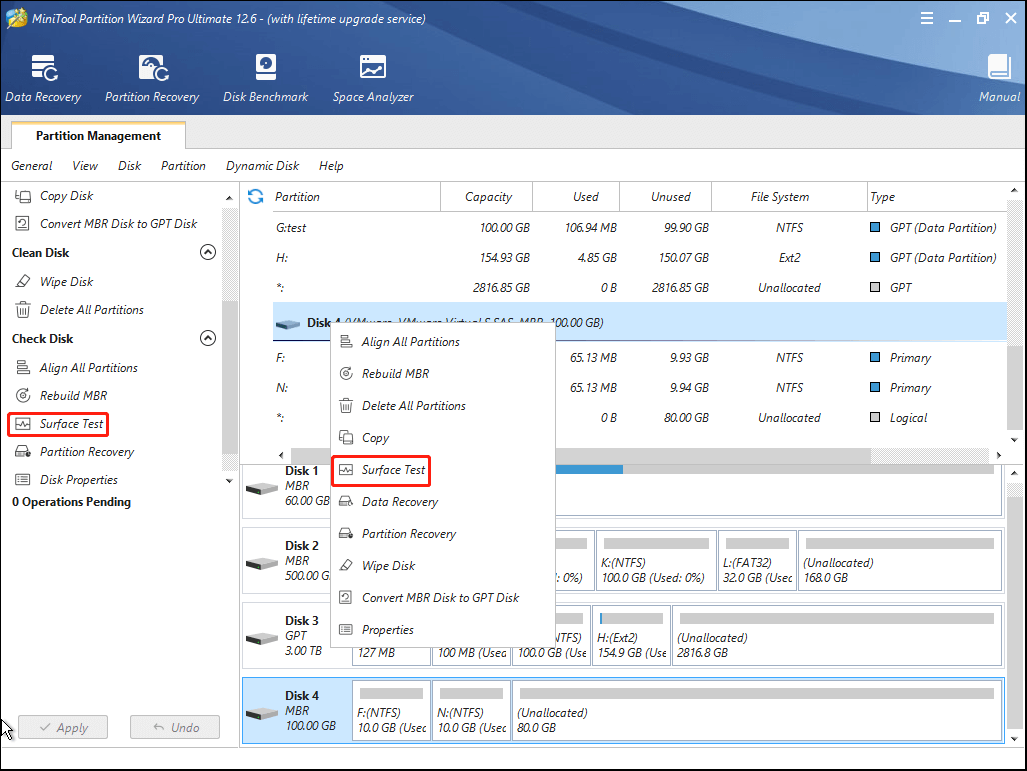Screen dimensions: 1027x771
Task: Select Align All Partitions in the sidebar
Action: [77, 368]
